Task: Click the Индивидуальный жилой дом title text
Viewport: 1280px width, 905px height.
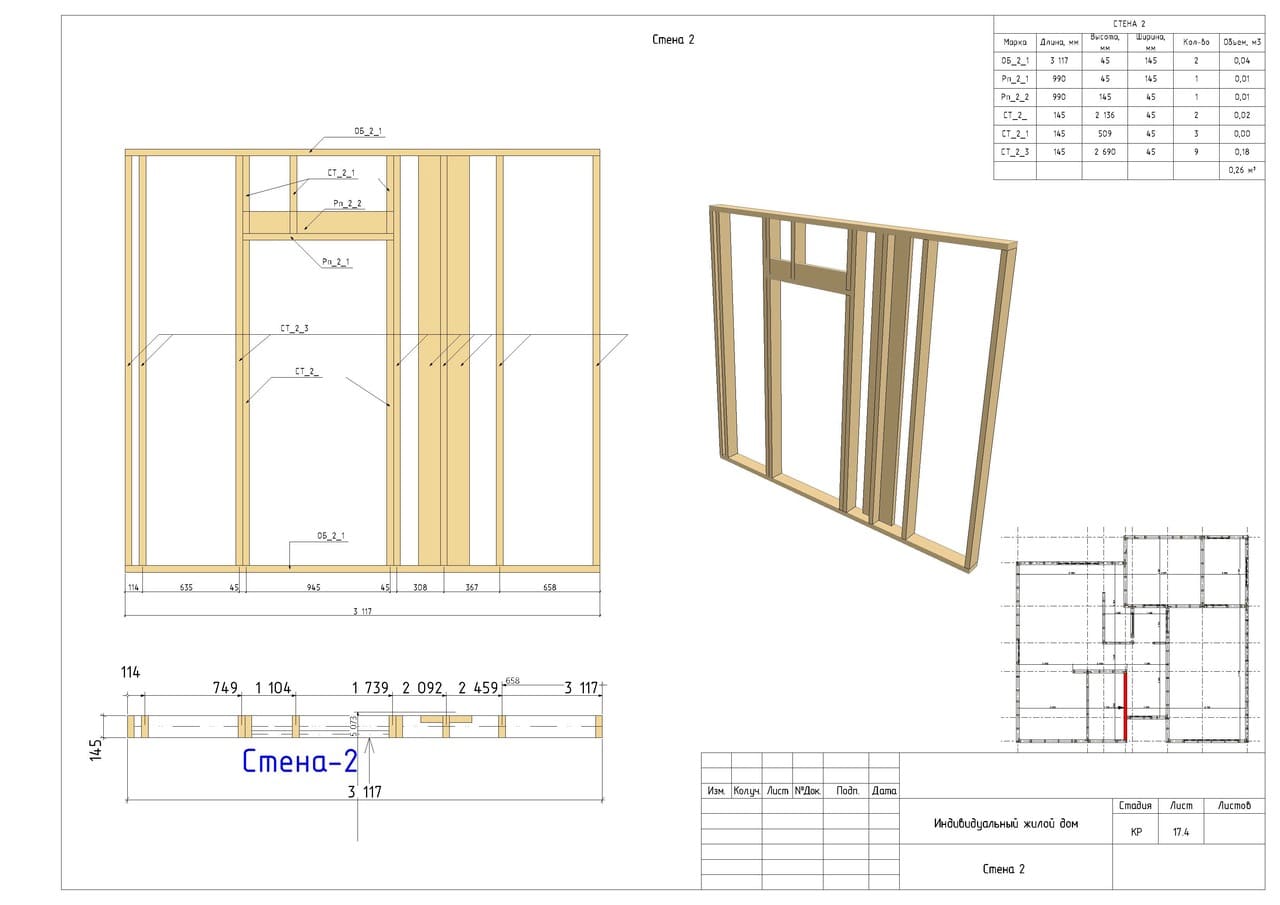Action: coord(1006,824)
